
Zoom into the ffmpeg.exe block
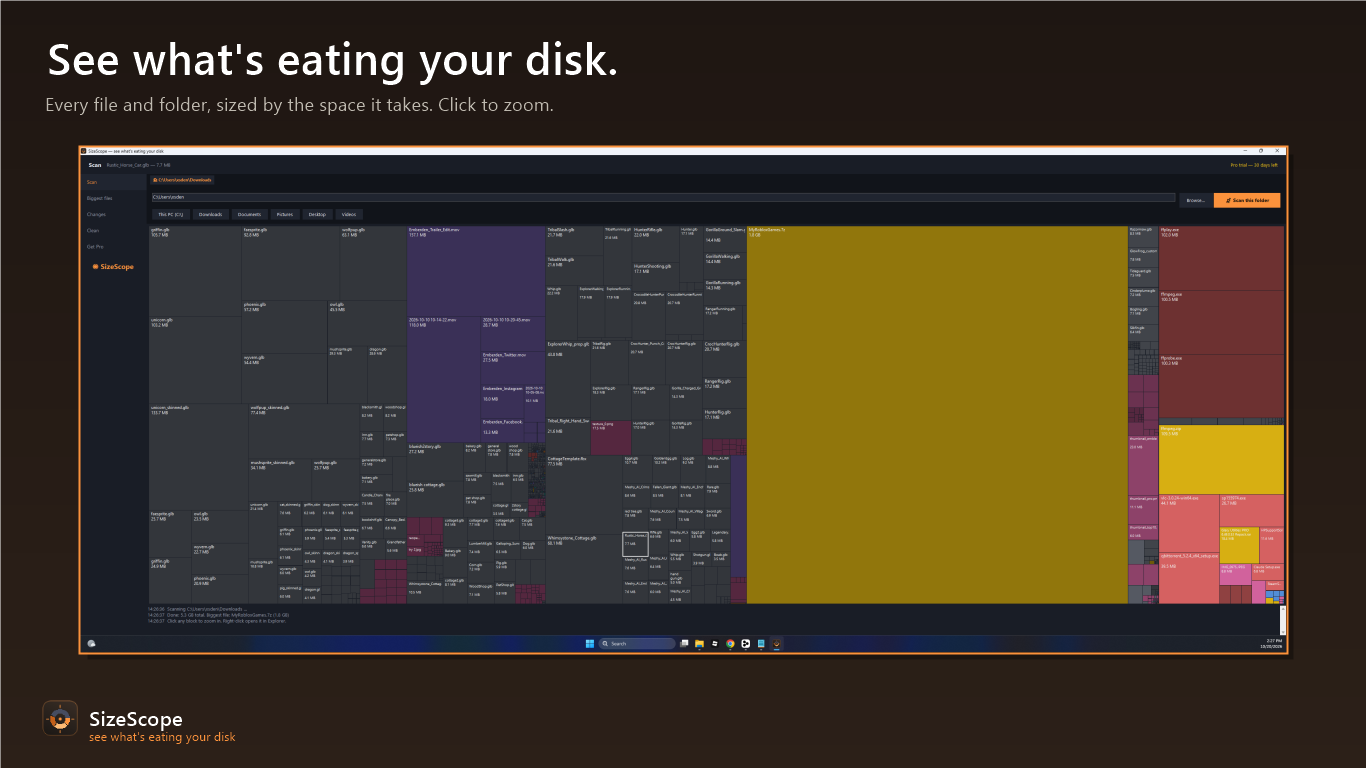(x=1221, y=321)
